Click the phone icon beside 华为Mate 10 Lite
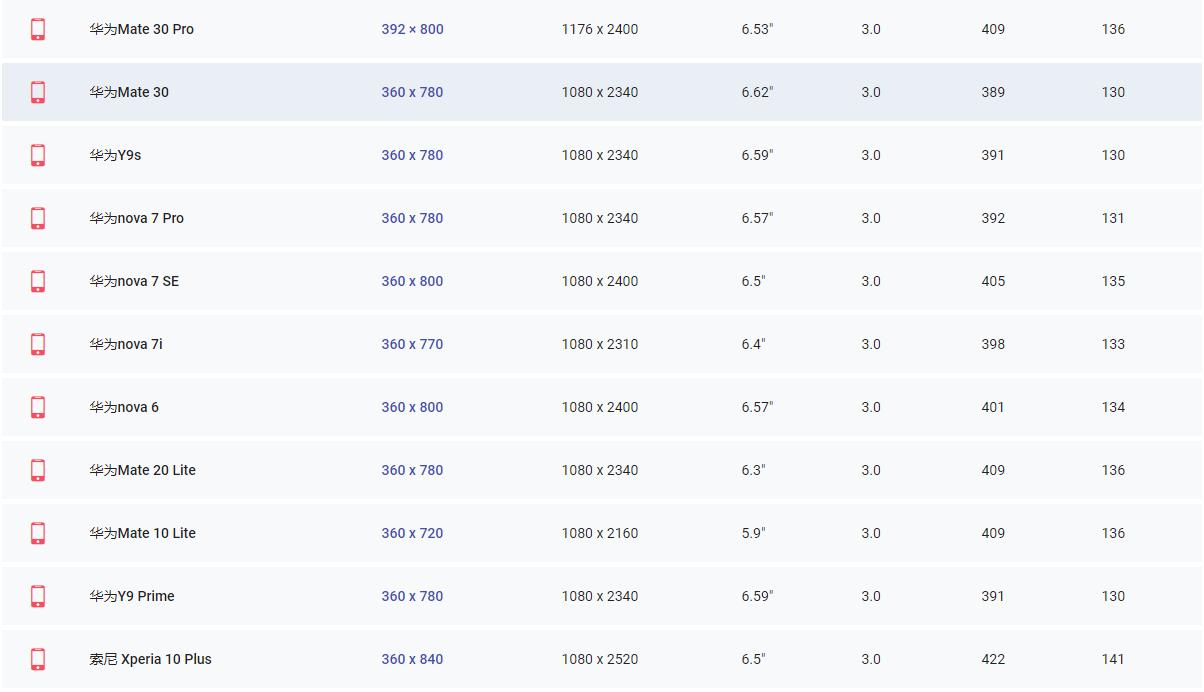Viewport: 1204px width, 692px height. click(x=38, y=533)
